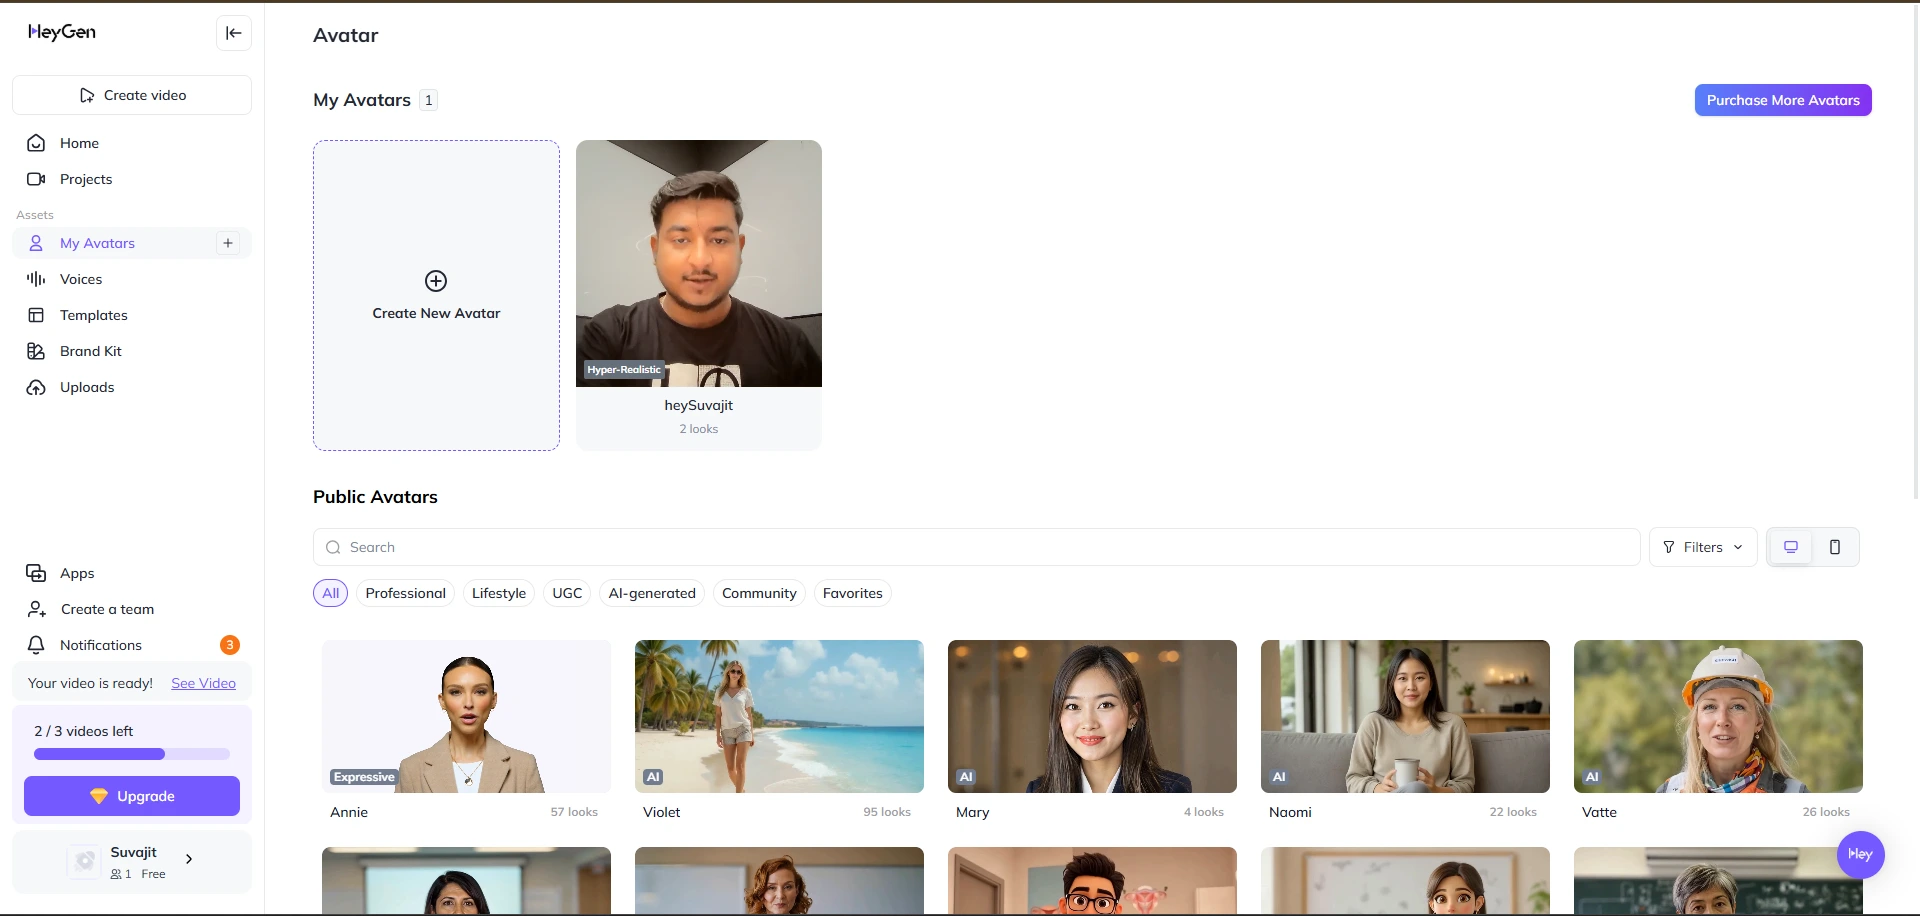Image resolution: width=1920 pixels, height=916 pixels.
Task: Click the Create New Avatar card
Action: (x=436, y=295)
